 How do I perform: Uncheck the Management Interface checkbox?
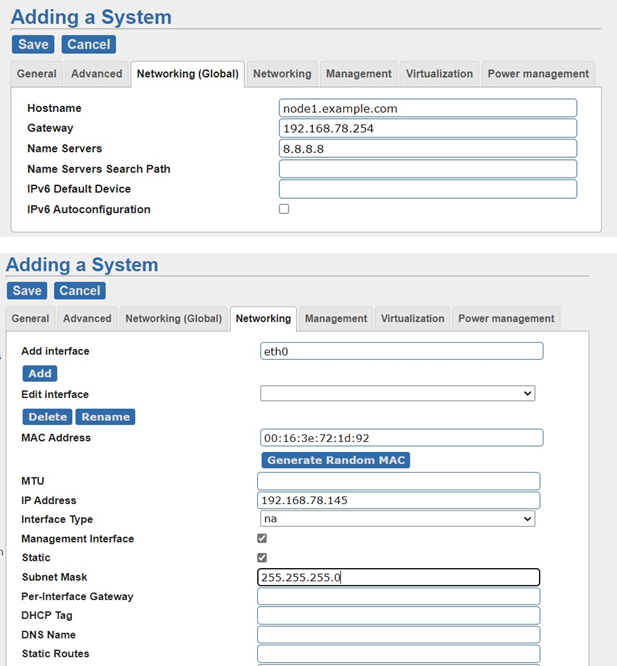coord(262,538)
